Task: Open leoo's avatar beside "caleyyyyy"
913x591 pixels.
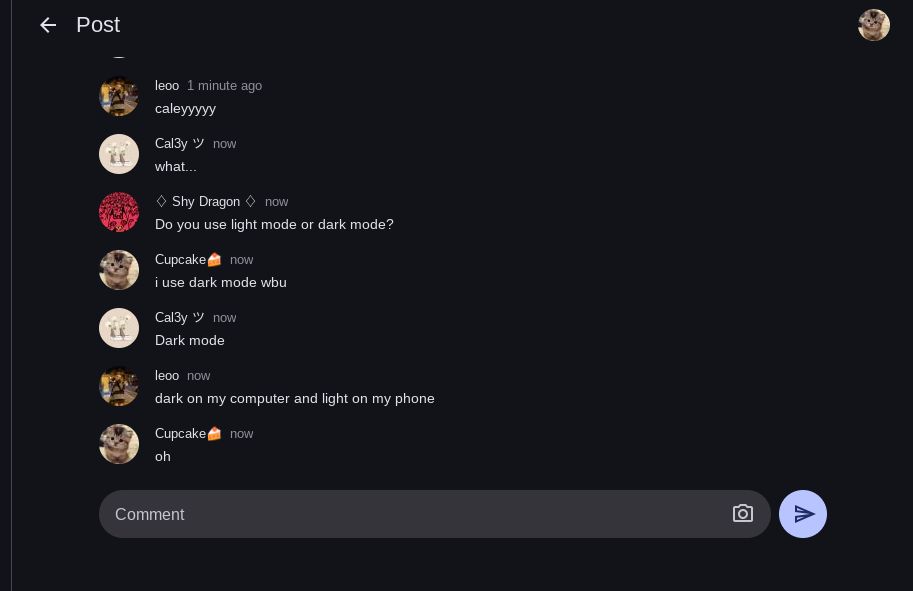Action: [119, 96]
